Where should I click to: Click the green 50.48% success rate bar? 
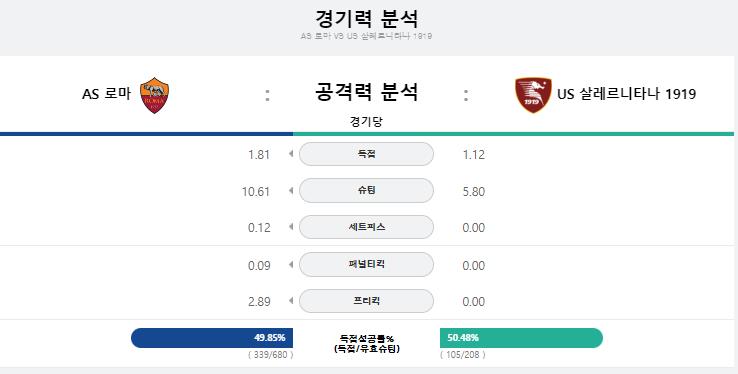[x=521, y=338]
